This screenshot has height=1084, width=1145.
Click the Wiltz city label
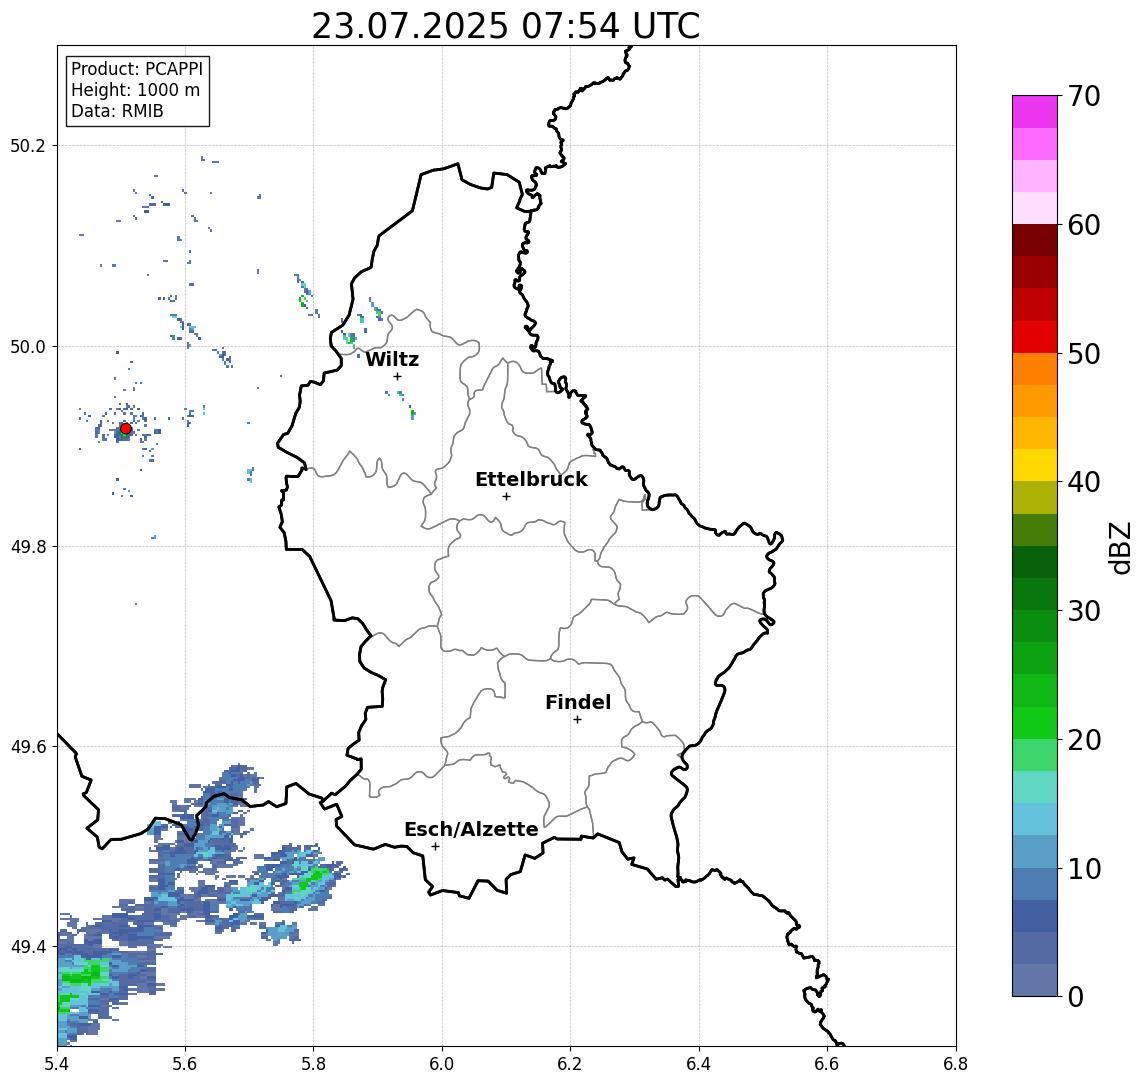click(x=392, y=359)
